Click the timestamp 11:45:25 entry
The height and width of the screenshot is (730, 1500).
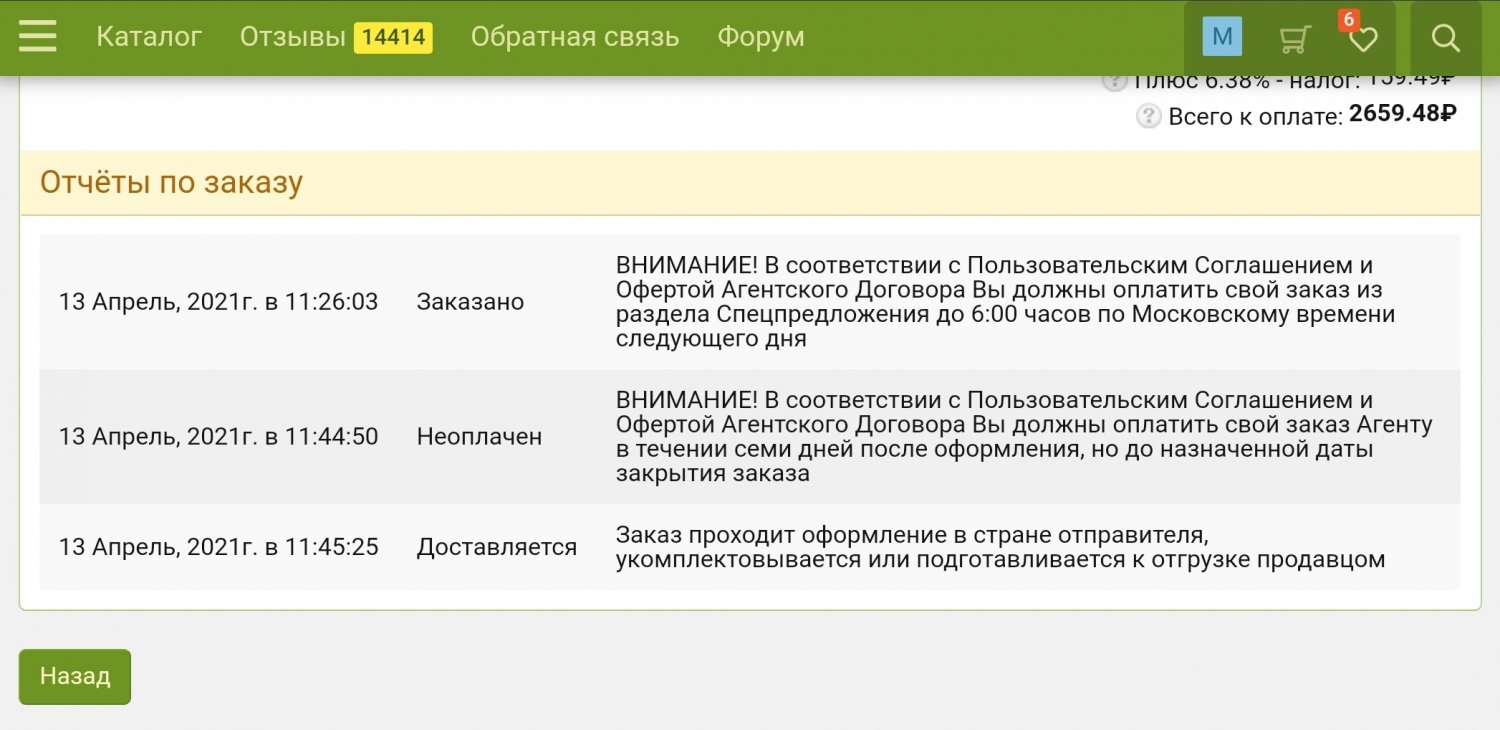[218, 547]
